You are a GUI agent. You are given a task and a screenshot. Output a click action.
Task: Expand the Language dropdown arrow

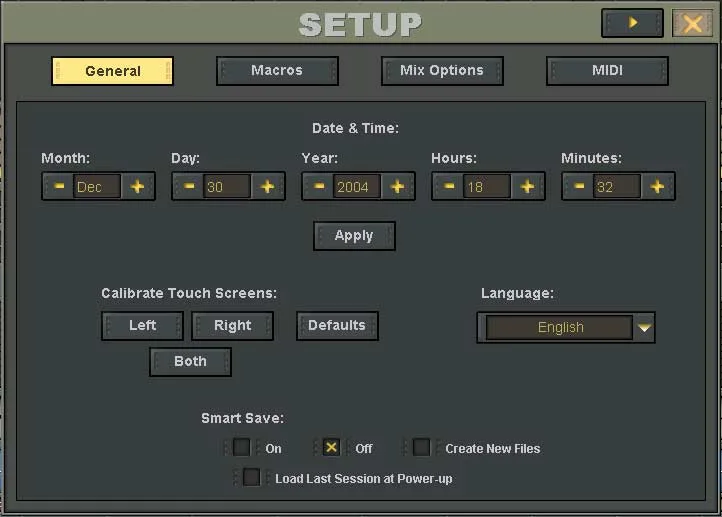(644, 327)
